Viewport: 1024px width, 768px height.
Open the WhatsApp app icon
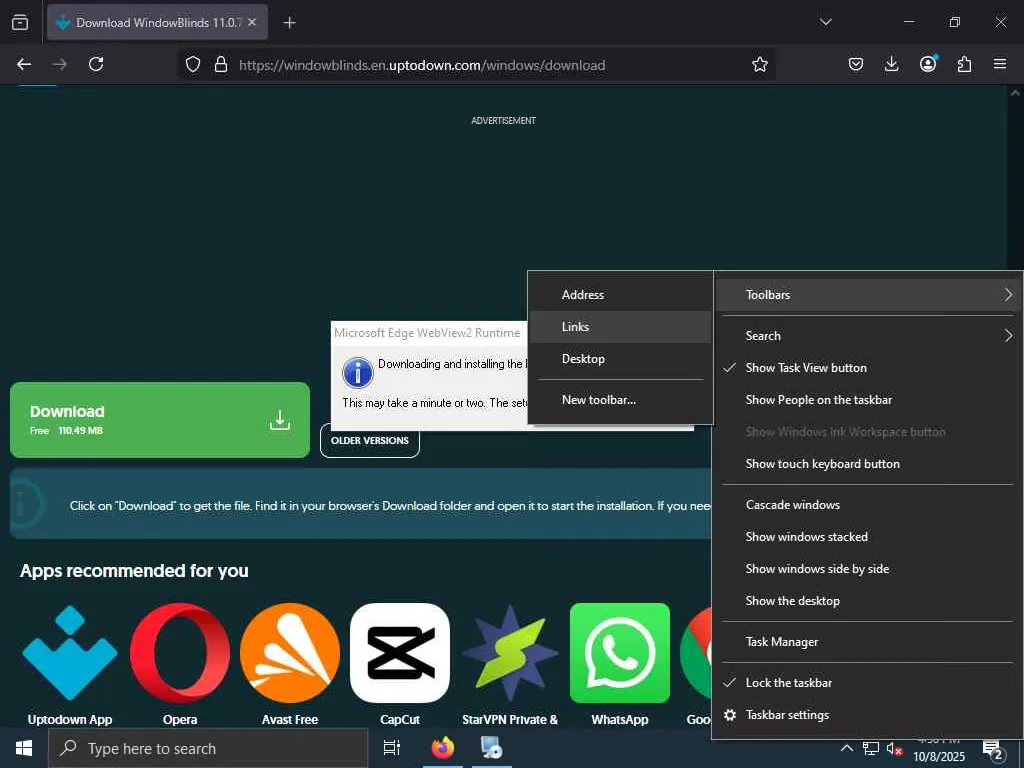620,653
